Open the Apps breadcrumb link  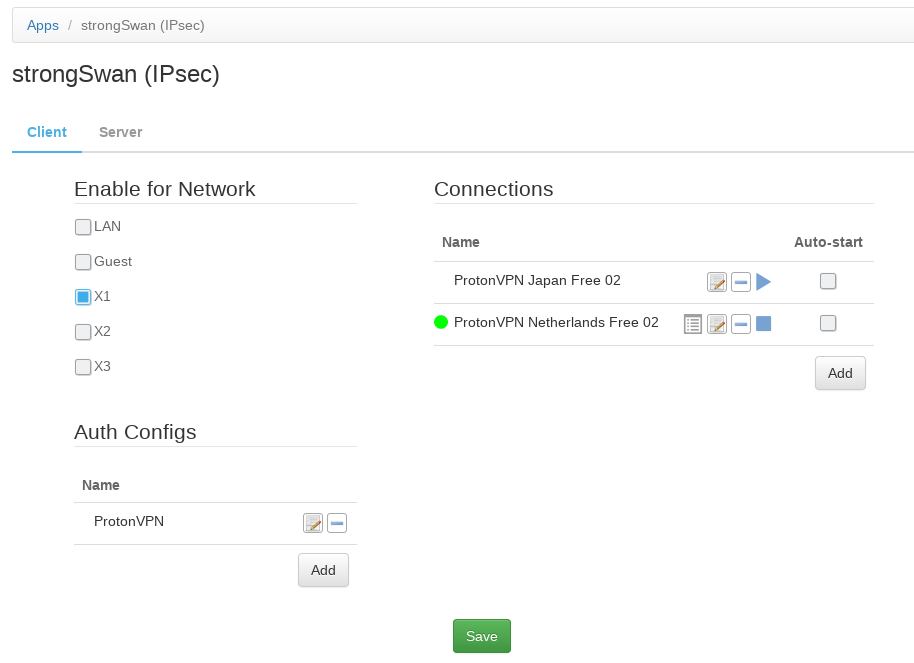pyautogui.click(x=43, y=25)
